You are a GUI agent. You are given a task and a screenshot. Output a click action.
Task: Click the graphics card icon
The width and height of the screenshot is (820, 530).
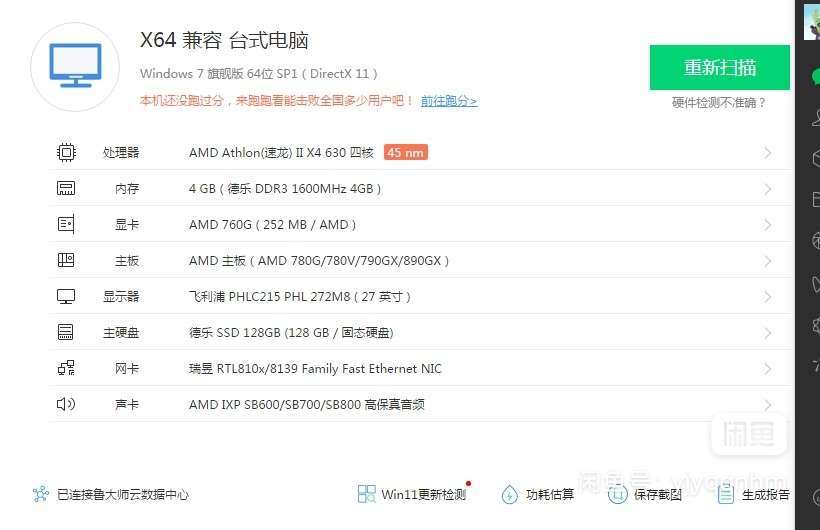66,224
